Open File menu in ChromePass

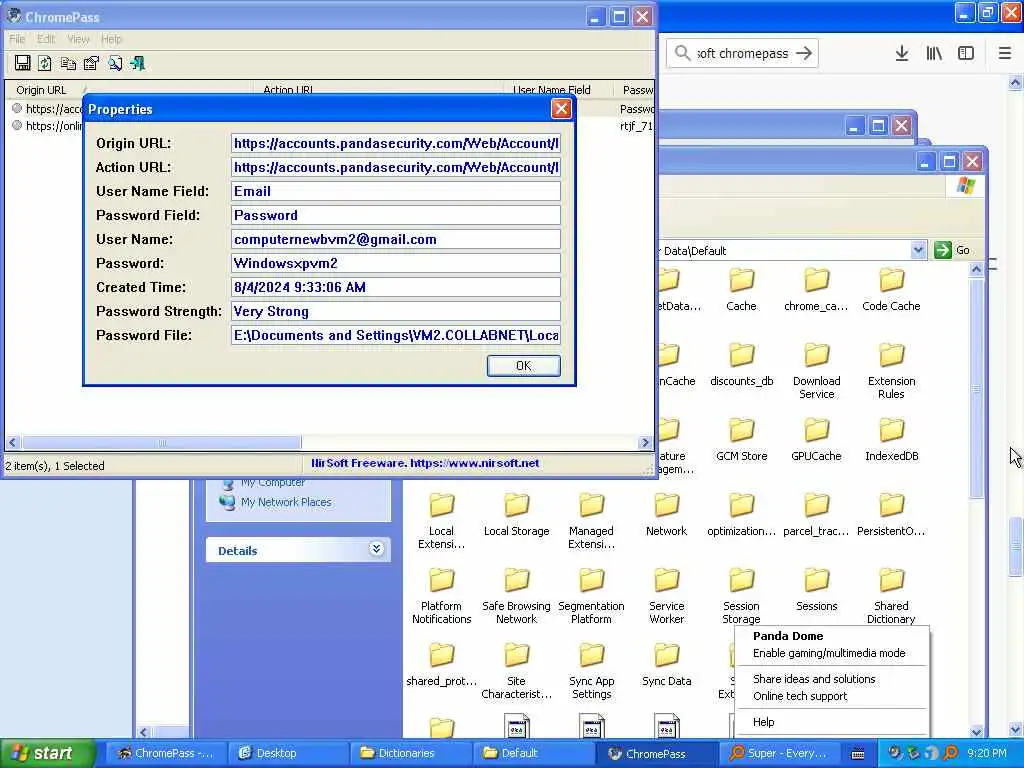point(17,39)
